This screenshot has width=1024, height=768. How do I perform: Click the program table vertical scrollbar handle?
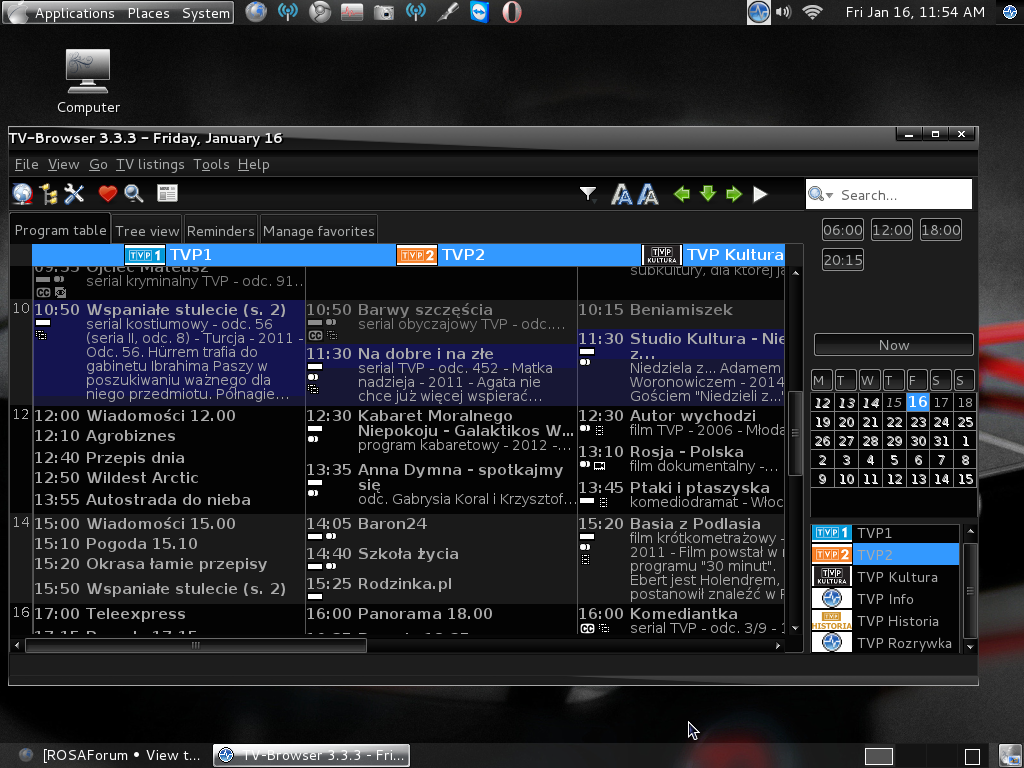(x=795, y=434)
